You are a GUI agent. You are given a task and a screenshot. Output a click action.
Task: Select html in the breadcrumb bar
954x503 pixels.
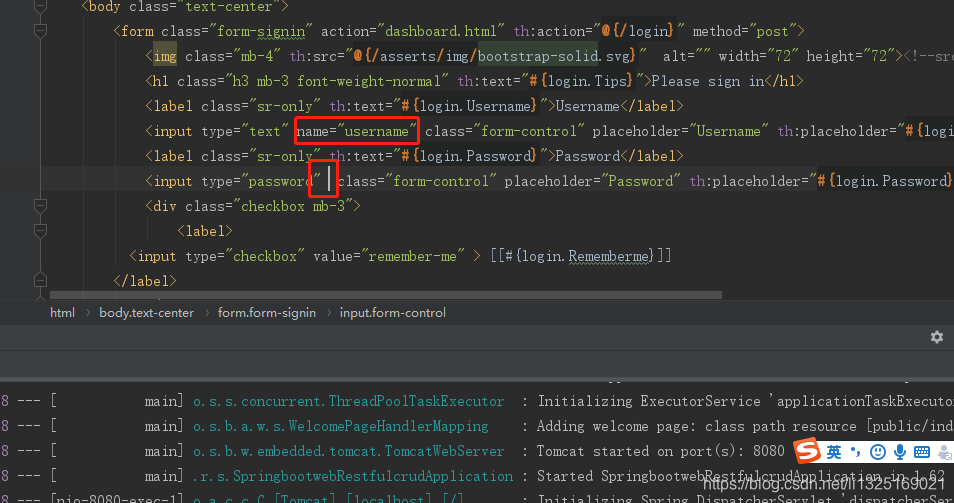(62, 313)
